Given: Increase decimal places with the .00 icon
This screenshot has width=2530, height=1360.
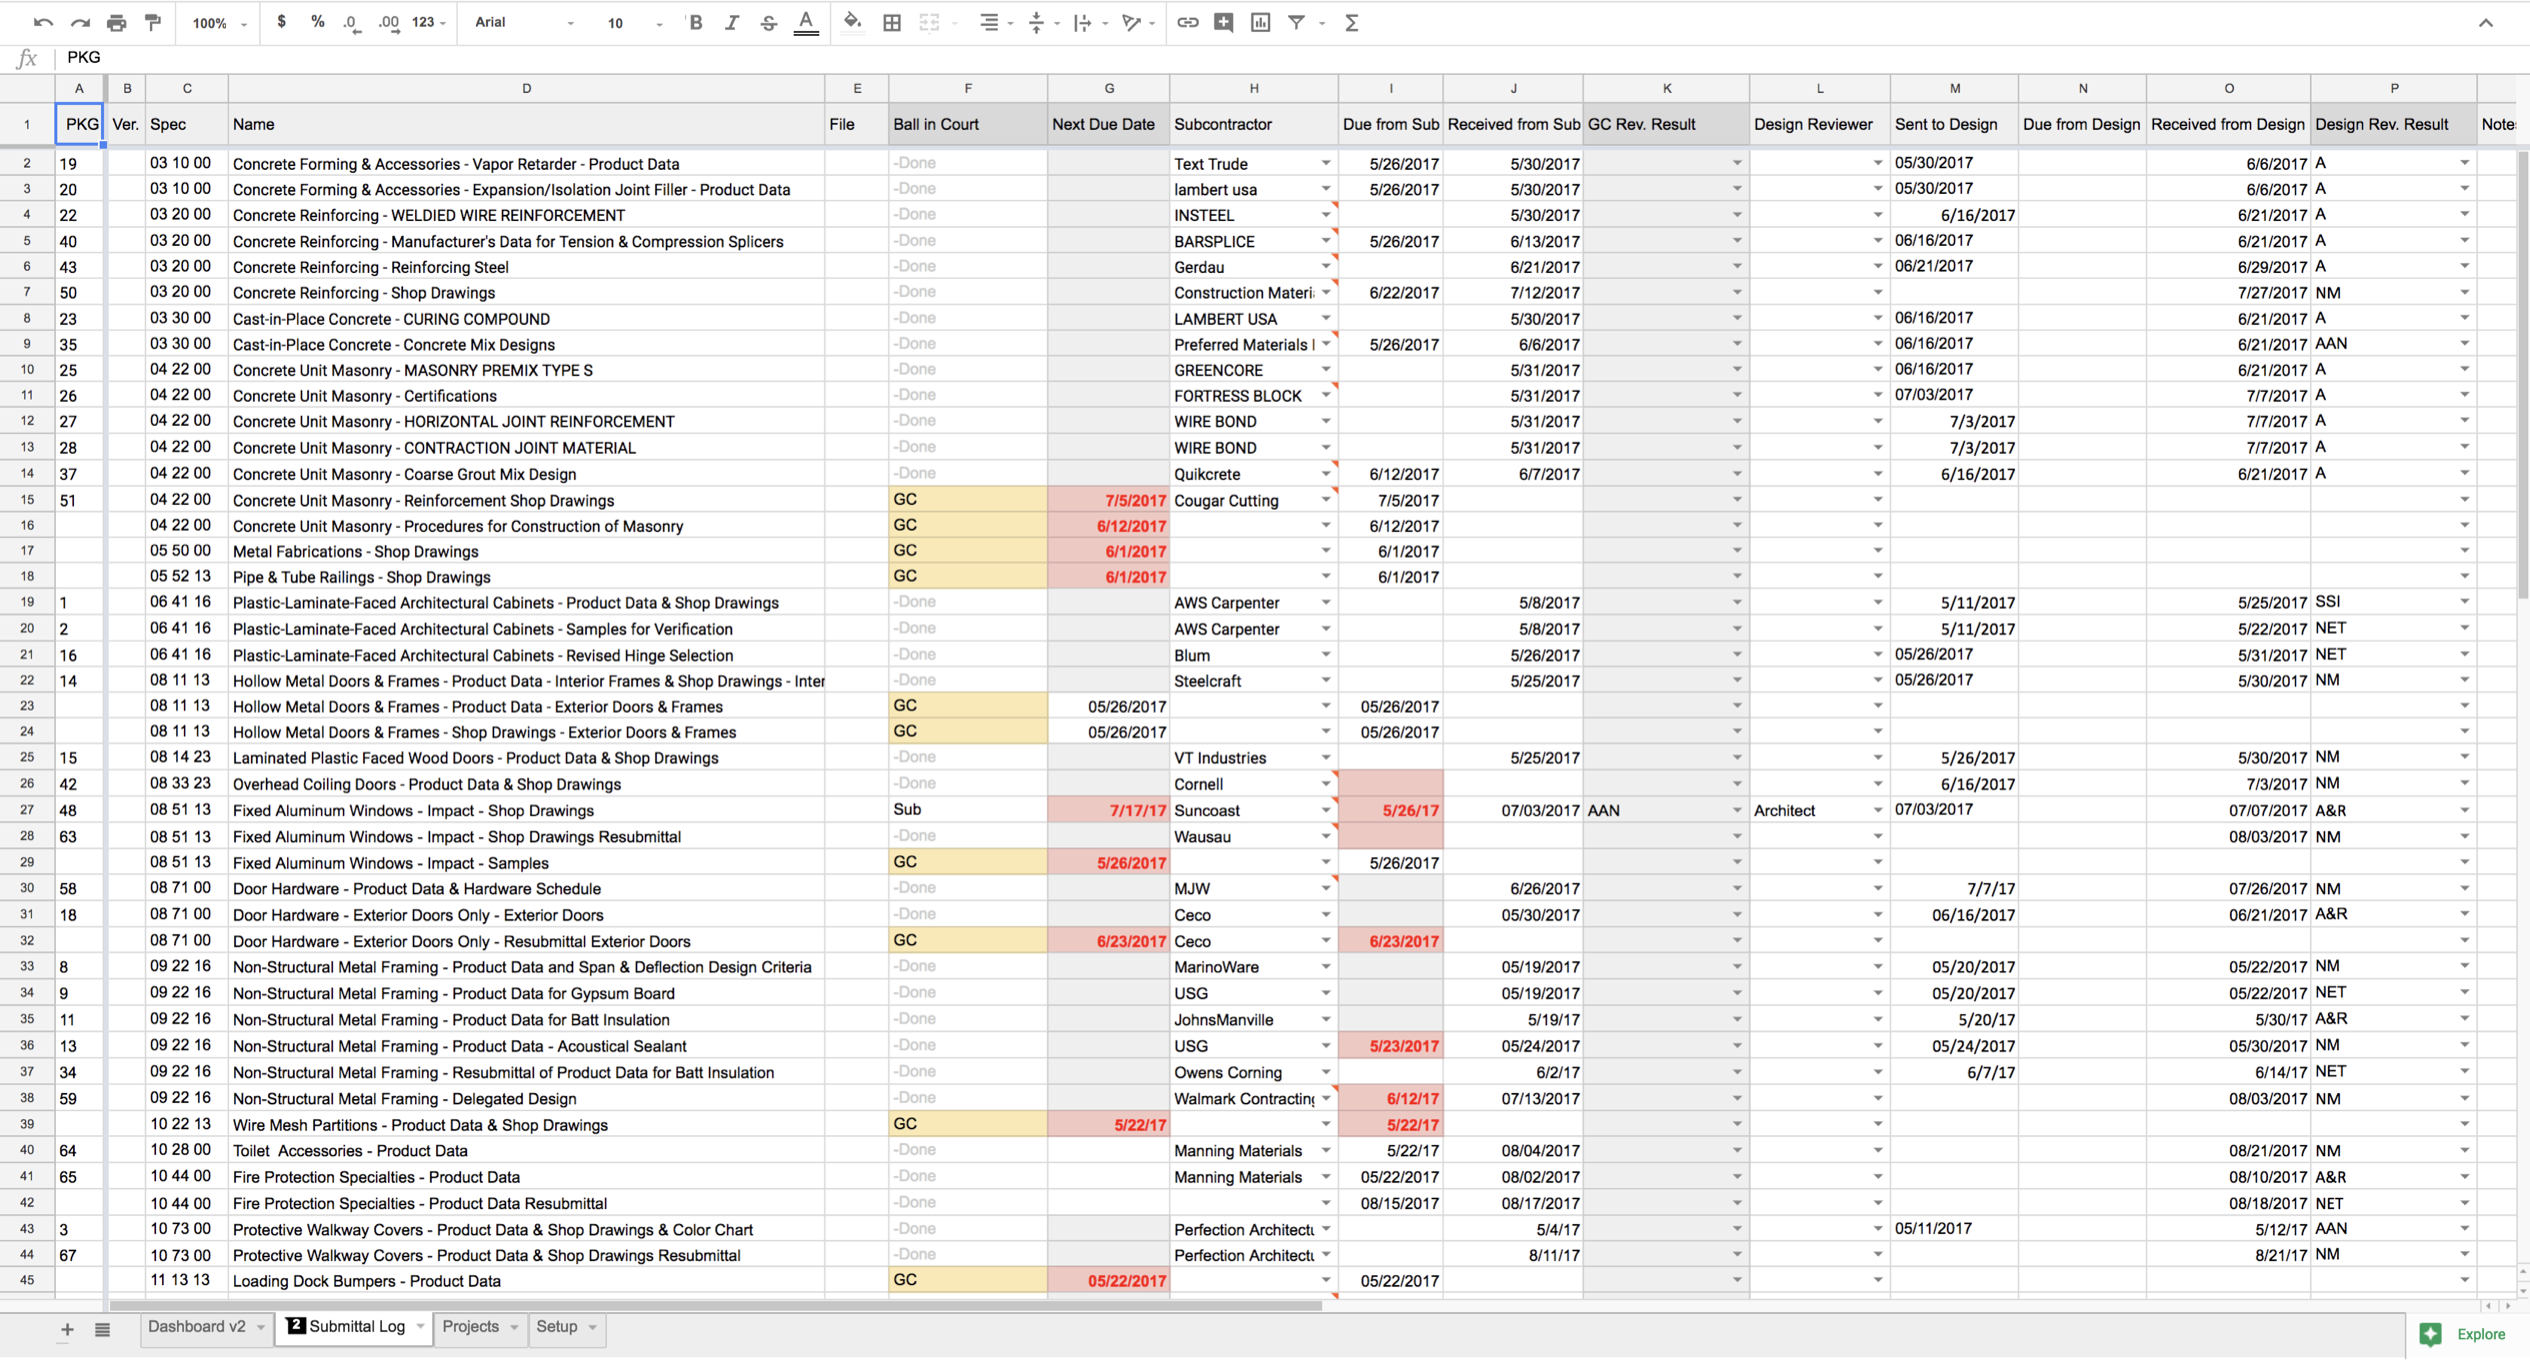Looking at the screenshot, I should 388,22.
